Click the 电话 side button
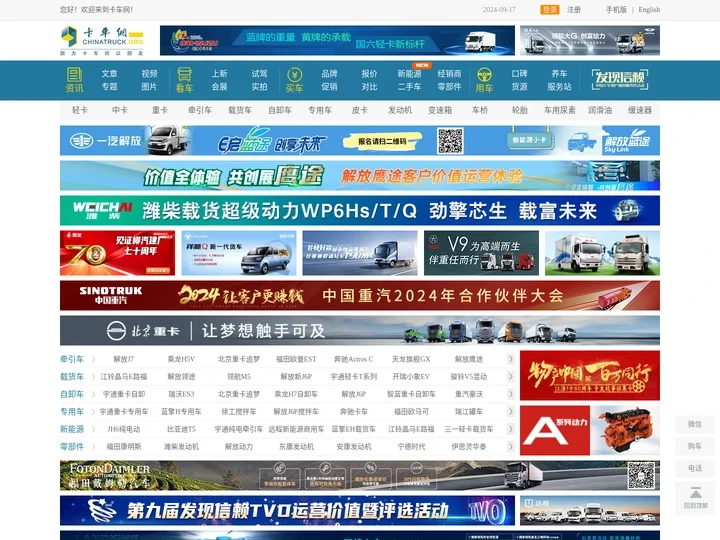 pos(695,468)
